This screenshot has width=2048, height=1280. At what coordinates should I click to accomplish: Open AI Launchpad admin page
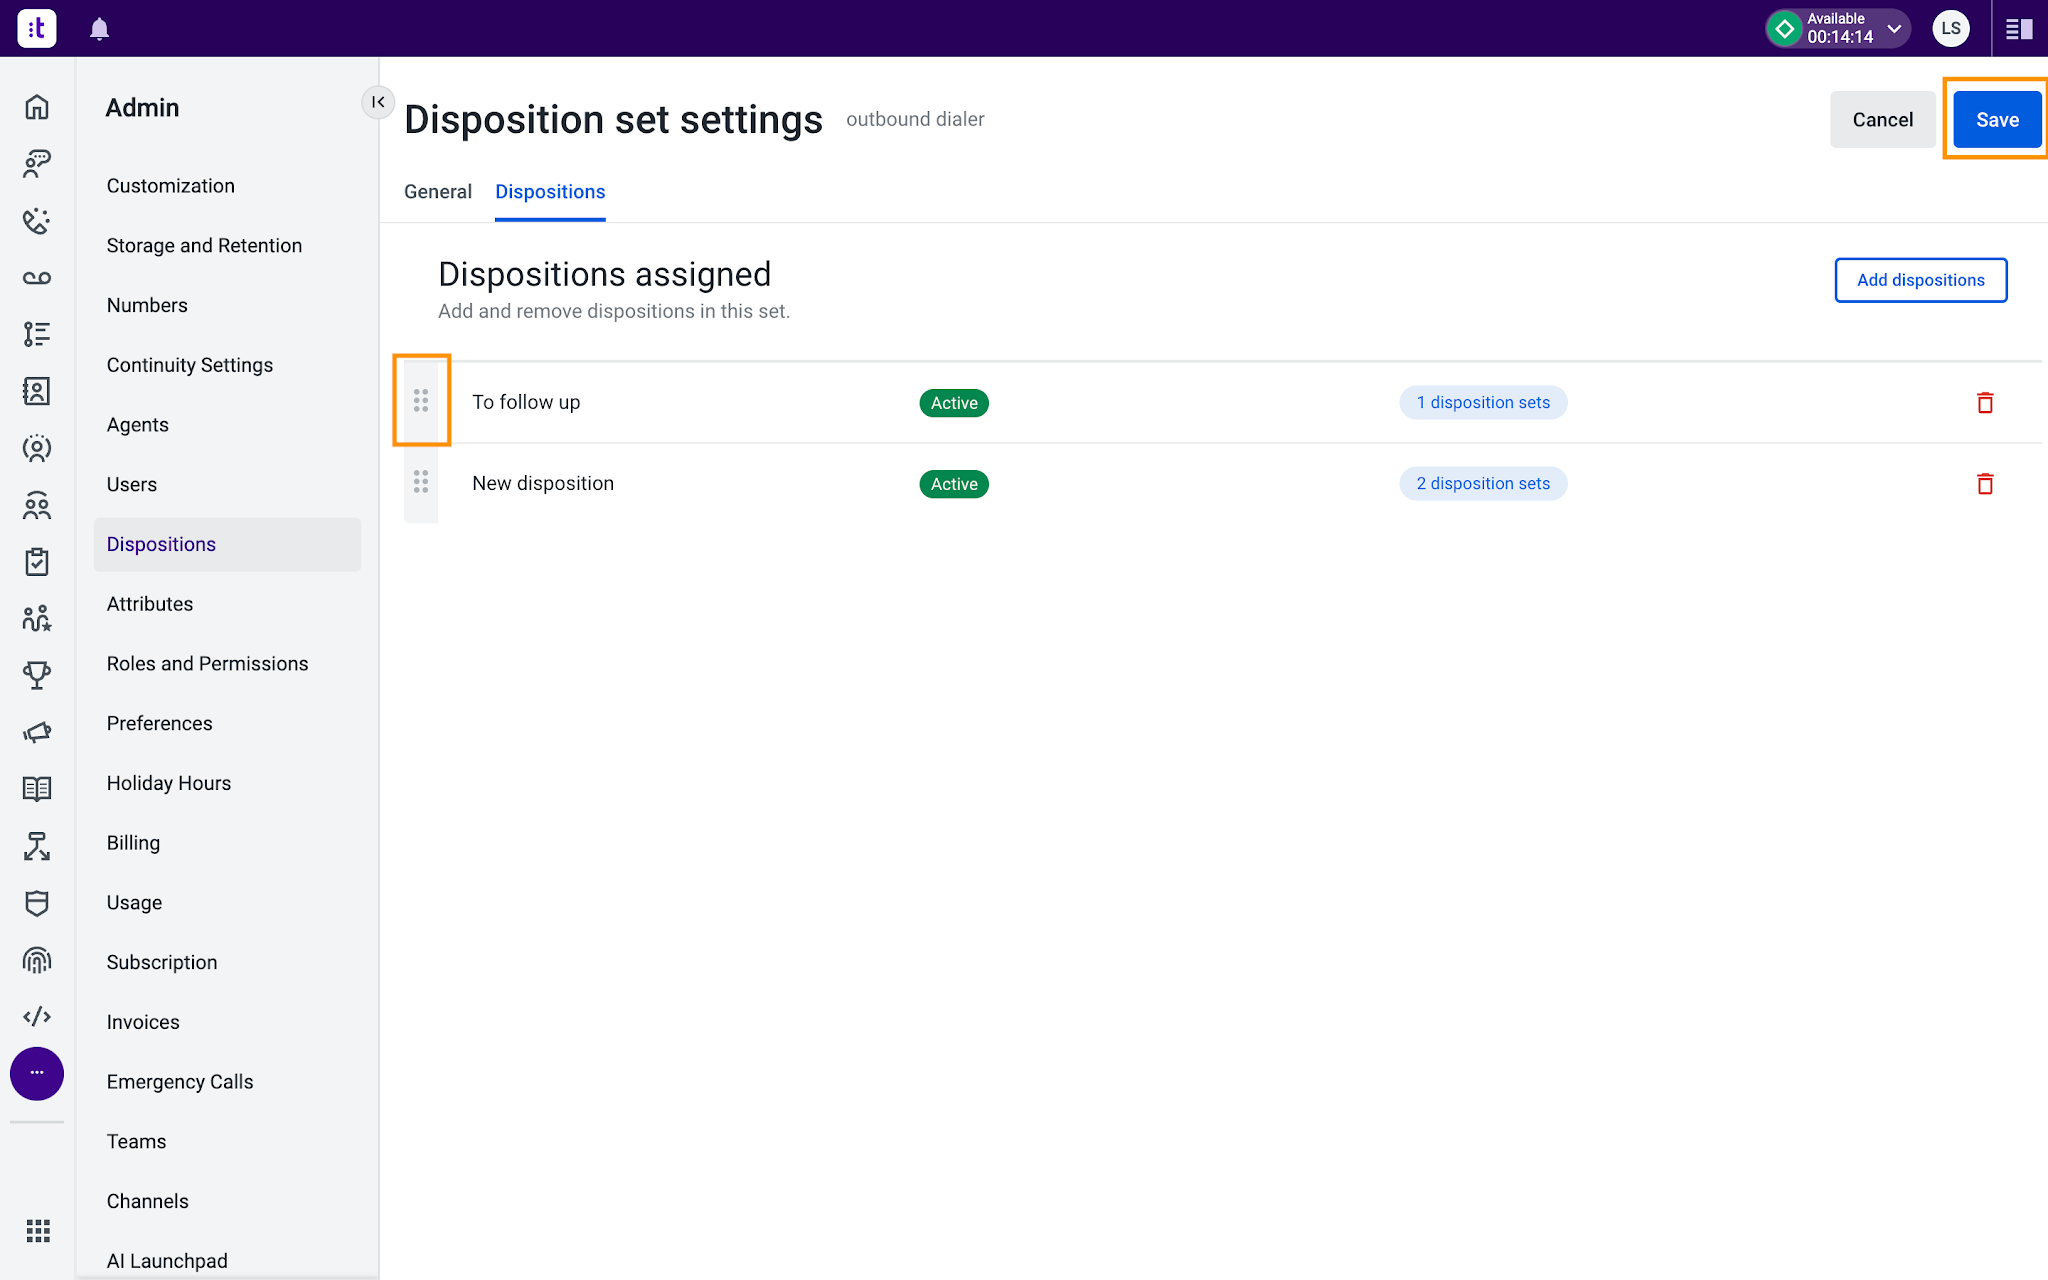click(x=167, y=1261)
